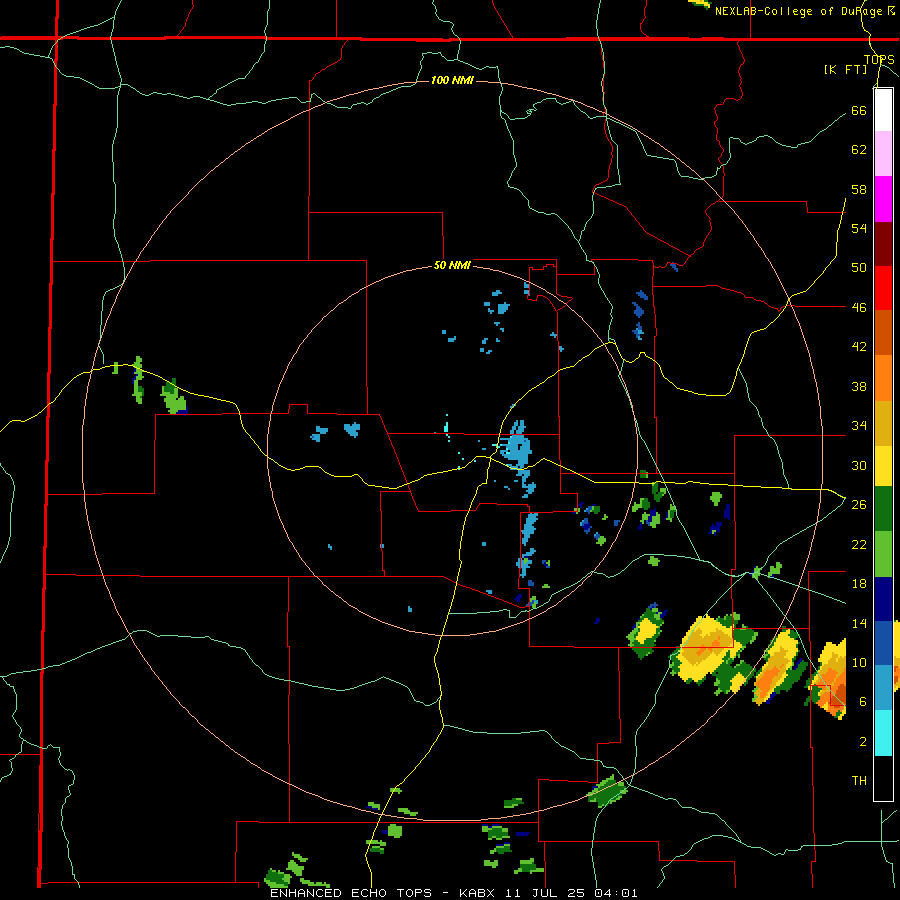Click the light pink 62 K FT legend swatch
Image resolution: width=900 pixels, height=900 pixels.
tap(883, 153)
